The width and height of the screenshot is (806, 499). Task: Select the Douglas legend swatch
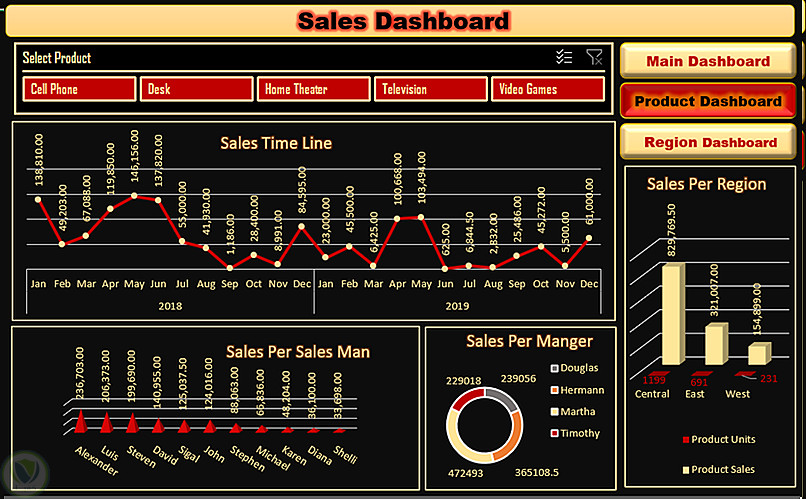(x=554, y=368)
